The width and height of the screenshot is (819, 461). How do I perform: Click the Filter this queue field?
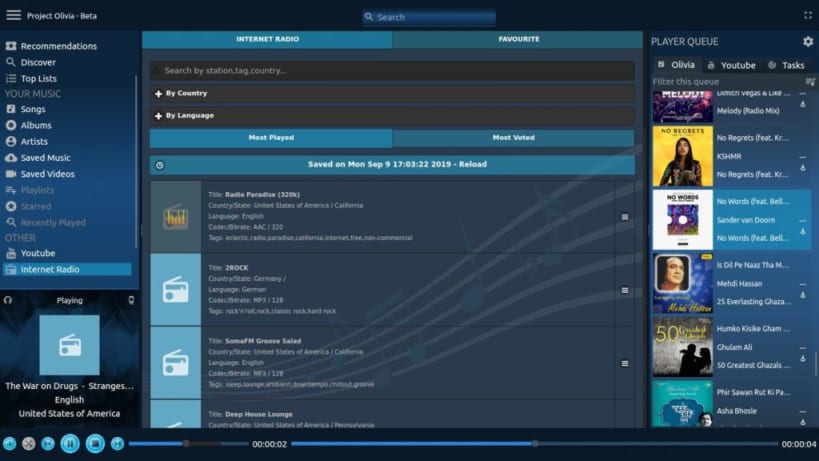(x=728, y=81)
